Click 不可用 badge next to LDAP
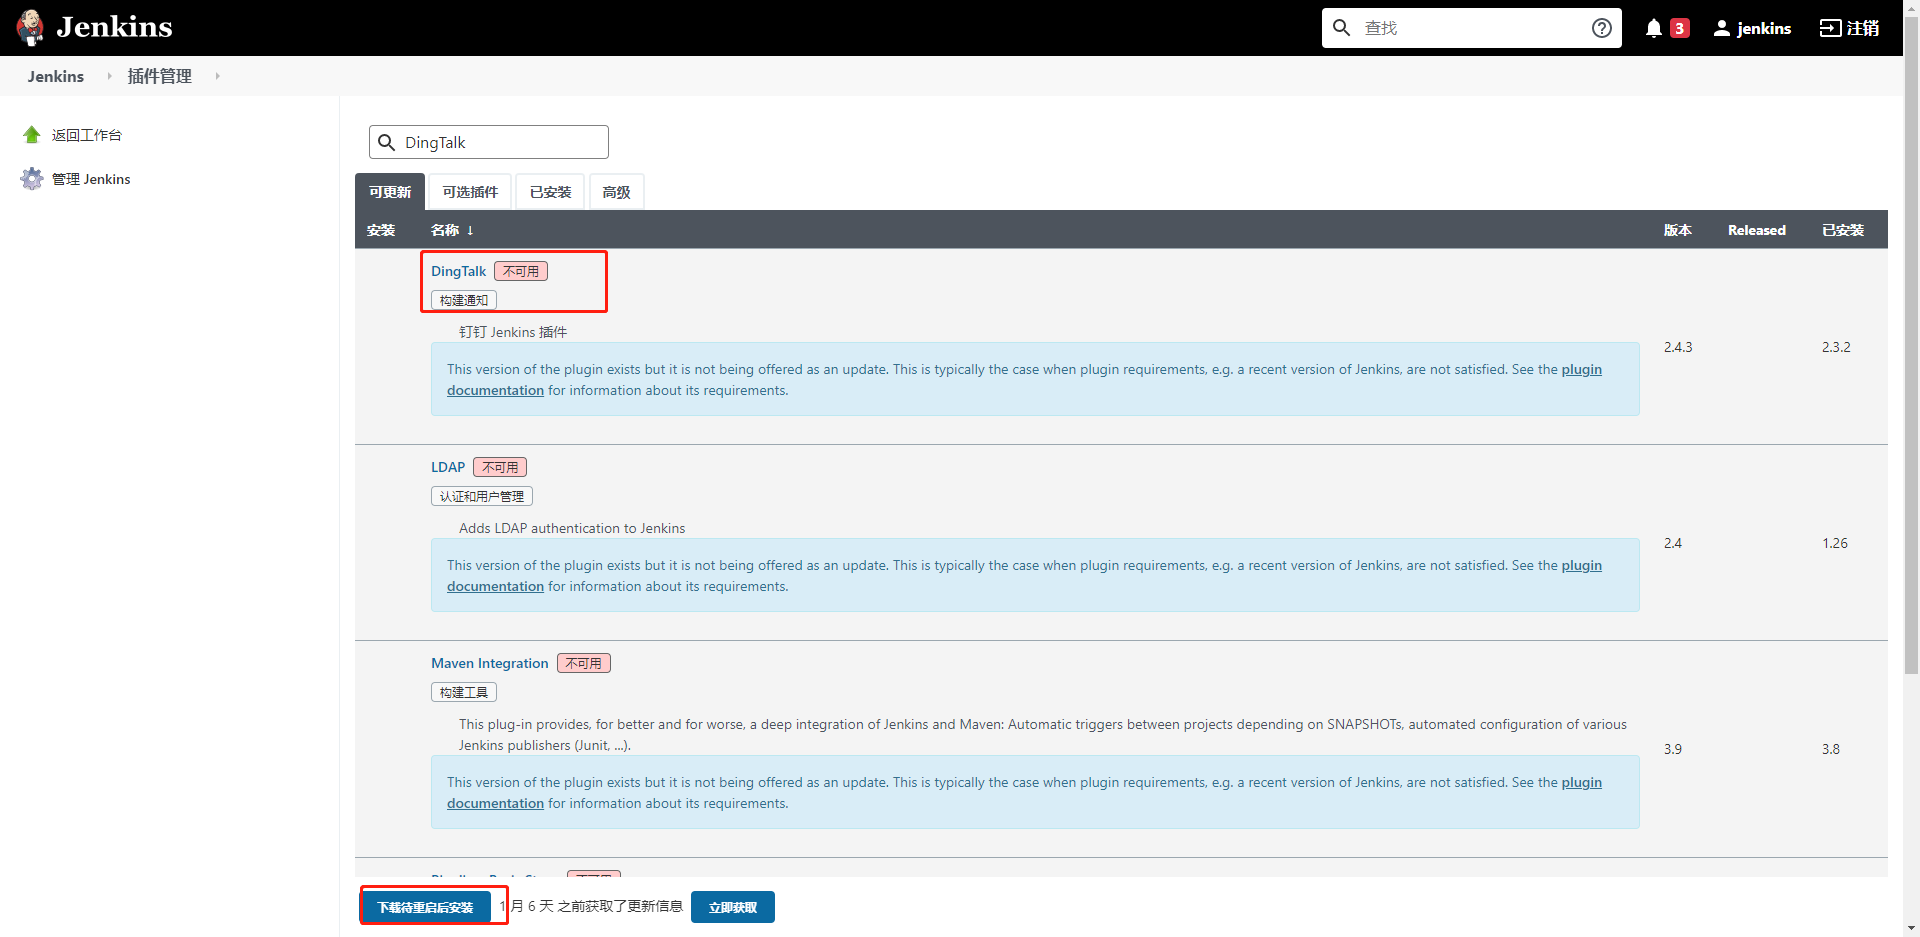 coord(500,467)
